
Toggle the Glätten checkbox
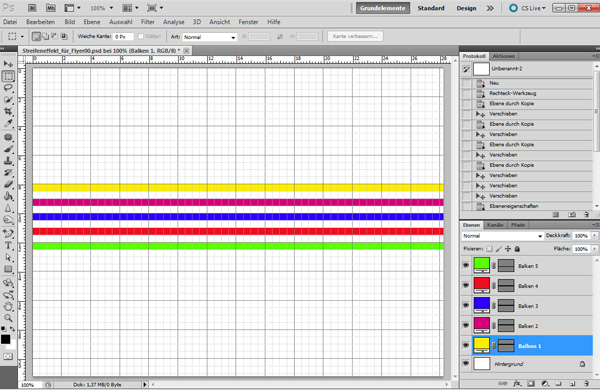point(141,36)
